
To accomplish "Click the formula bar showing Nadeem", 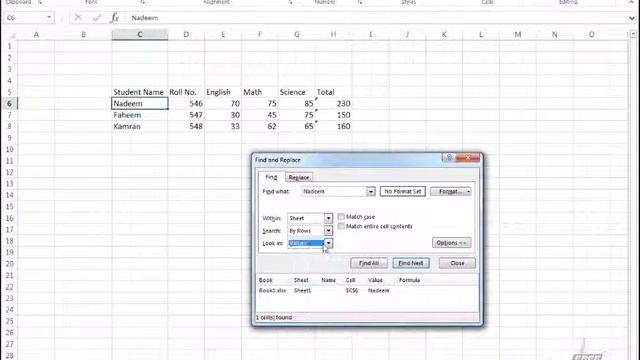I will pyautogui.click(x=378, y=18).
